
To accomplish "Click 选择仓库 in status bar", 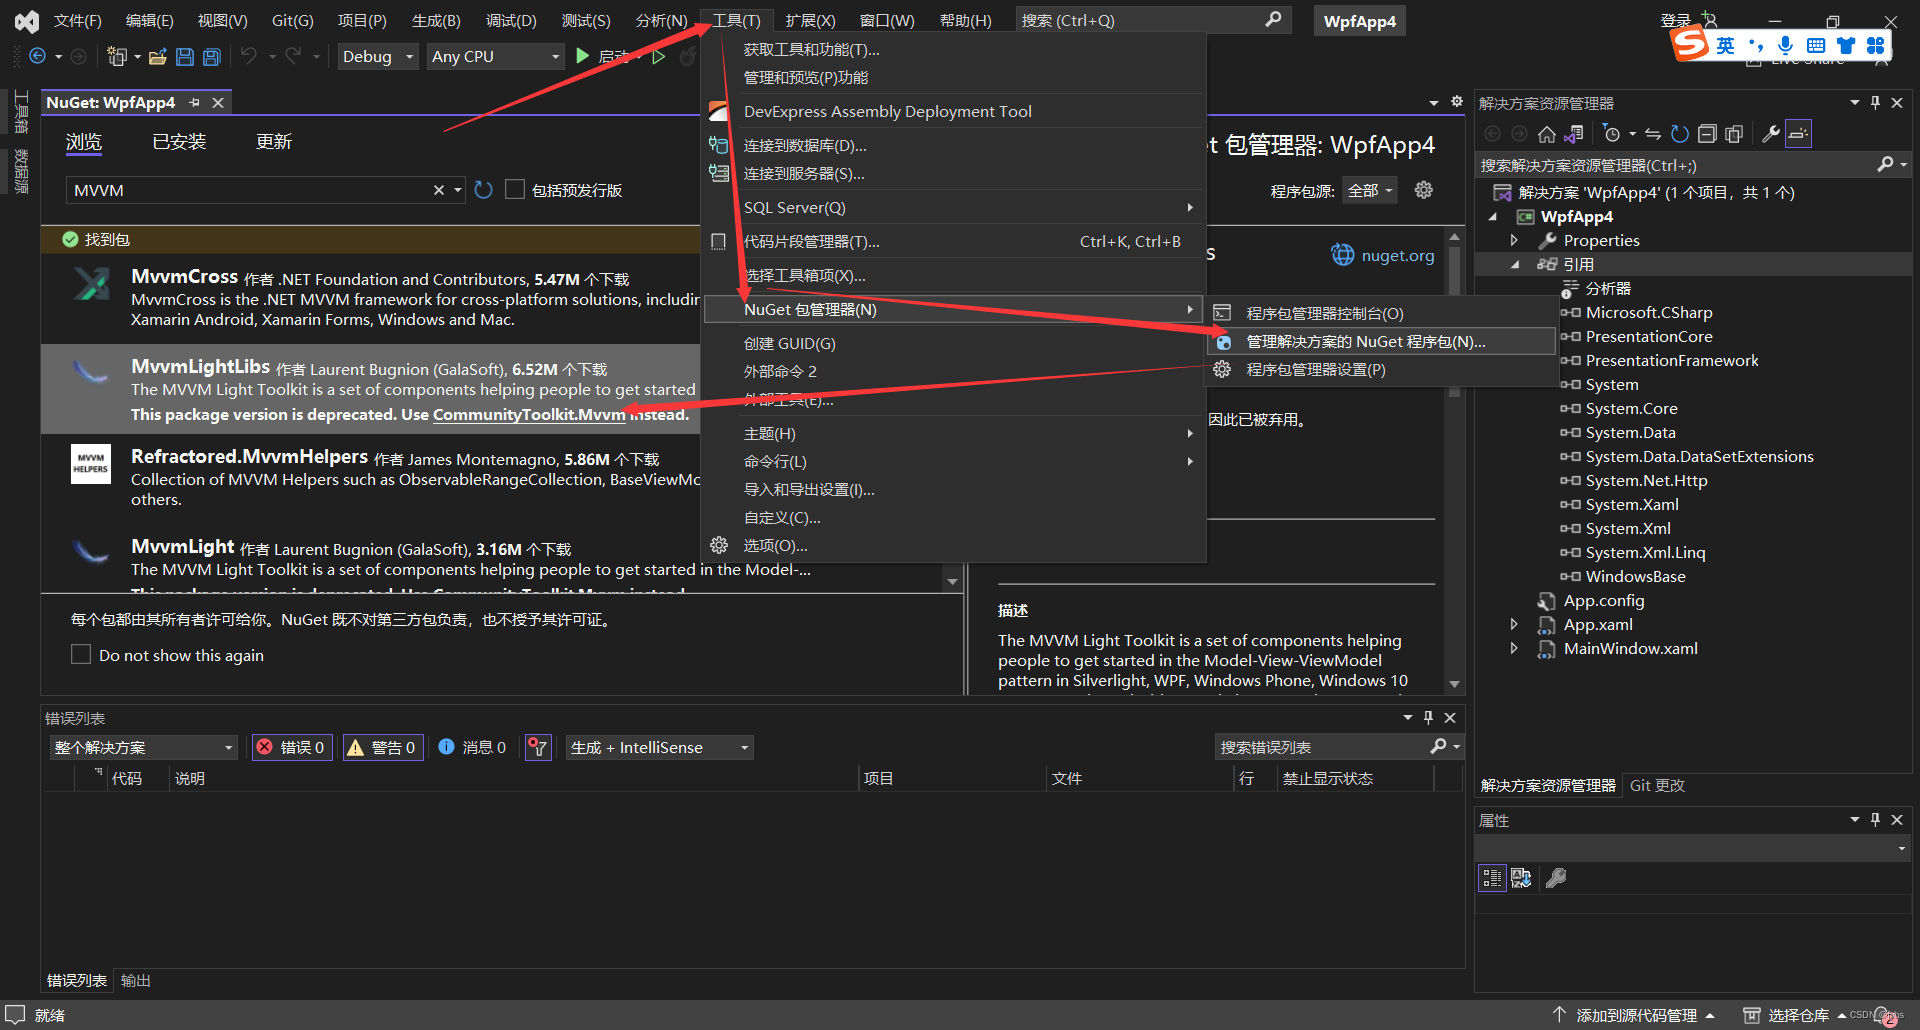I will pyautogui.click(x=1796, y=1015).
